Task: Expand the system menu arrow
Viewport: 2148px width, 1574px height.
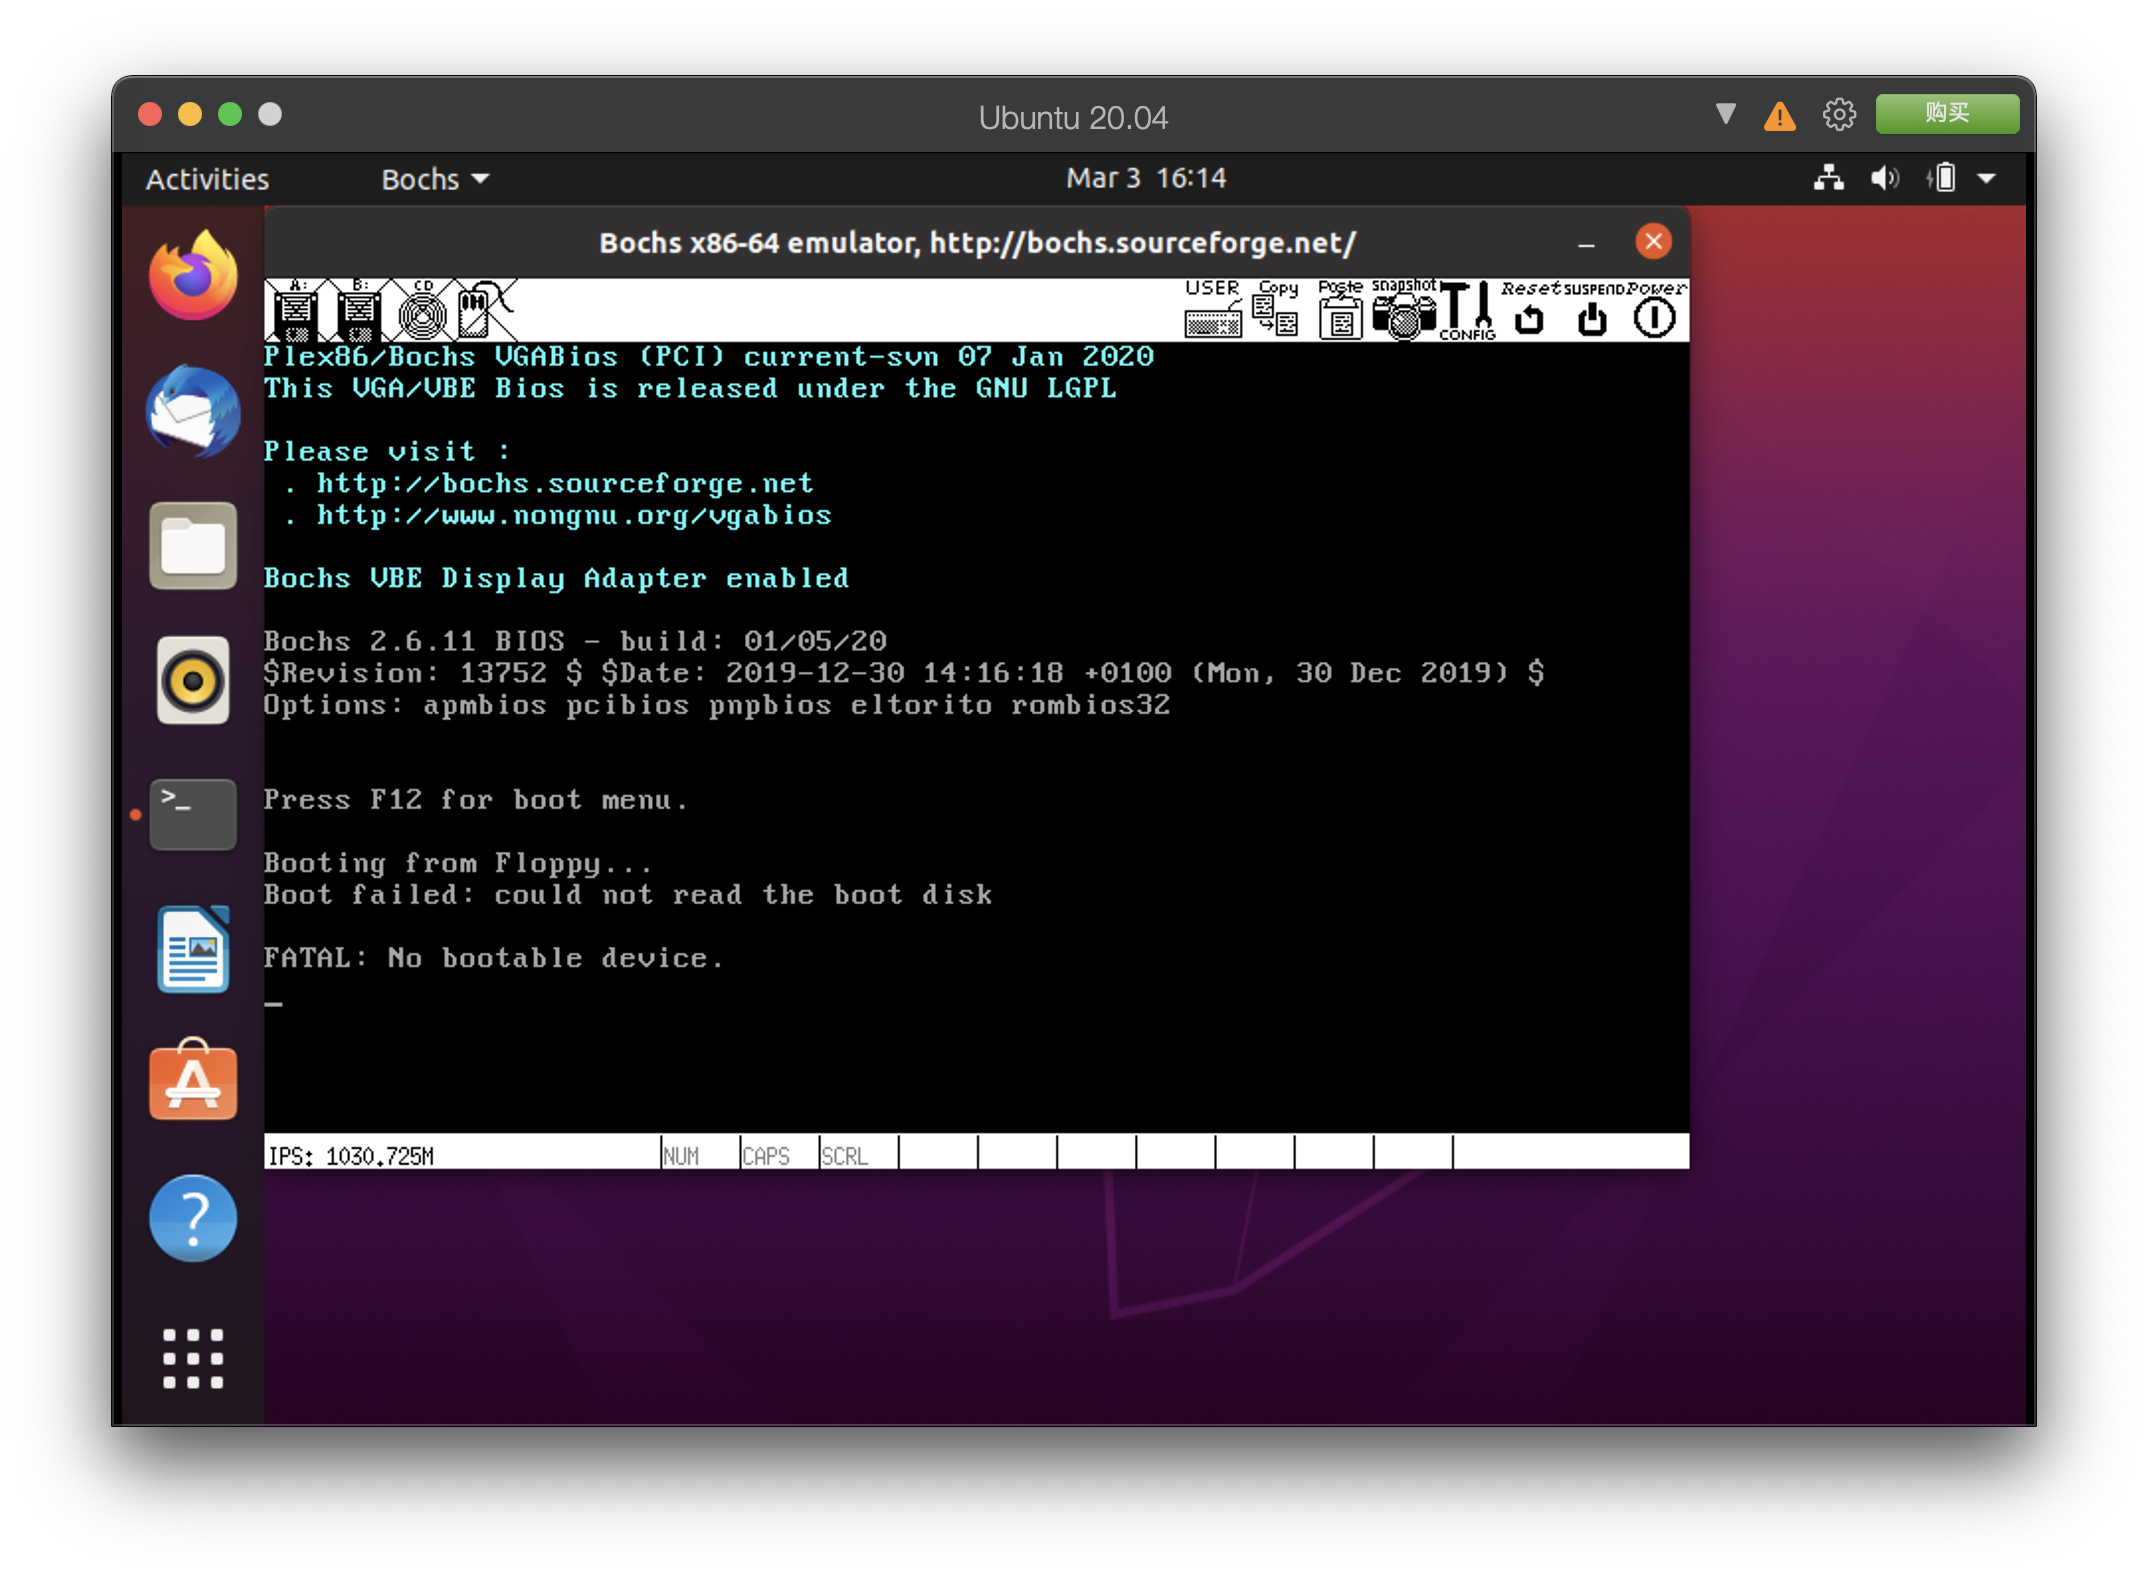Action: (x=1987, y=179)
